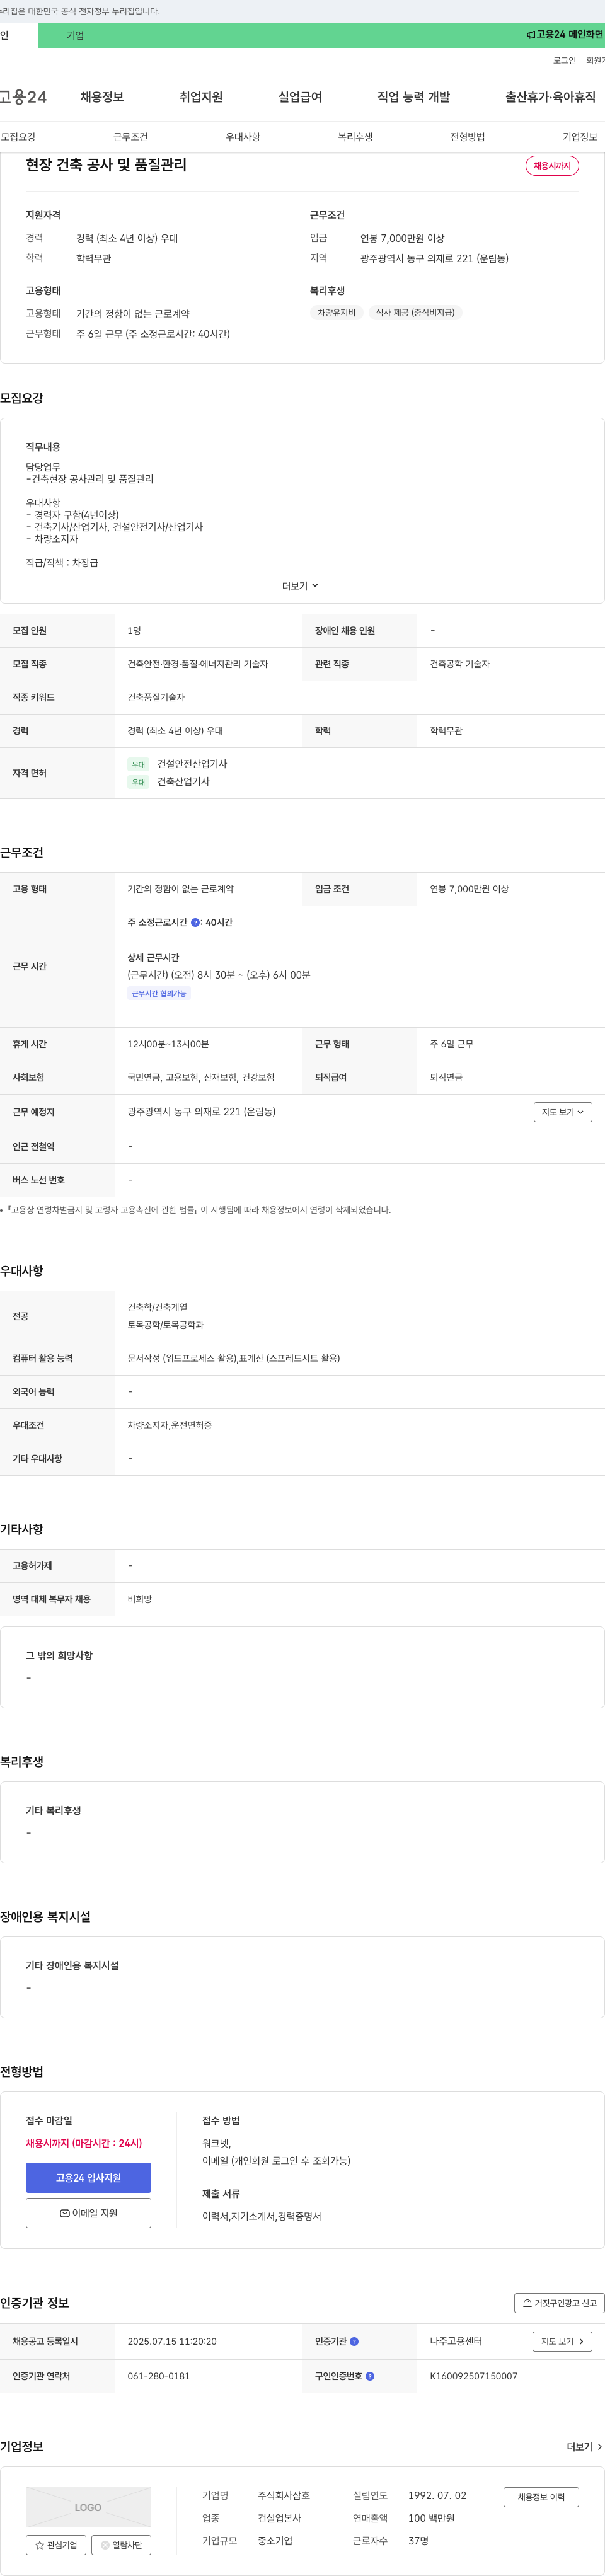Click info icon next to 주 소정근로시간
Image resolution: width=605 pixels, height=2576 pixels.
click(195, 923)
